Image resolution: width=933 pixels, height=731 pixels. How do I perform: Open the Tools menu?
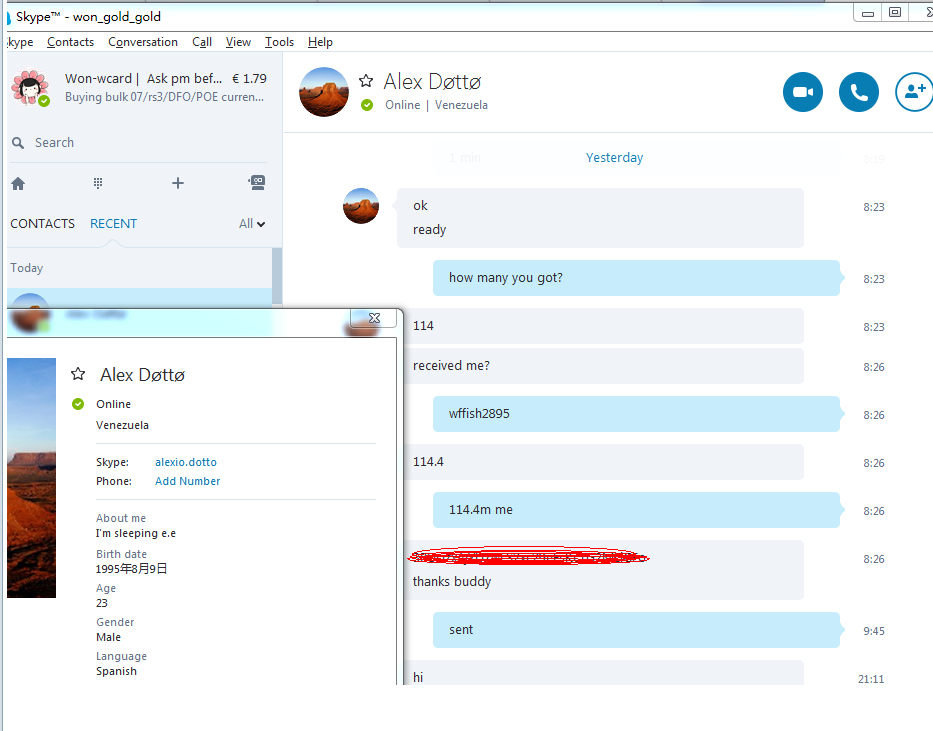279,42
